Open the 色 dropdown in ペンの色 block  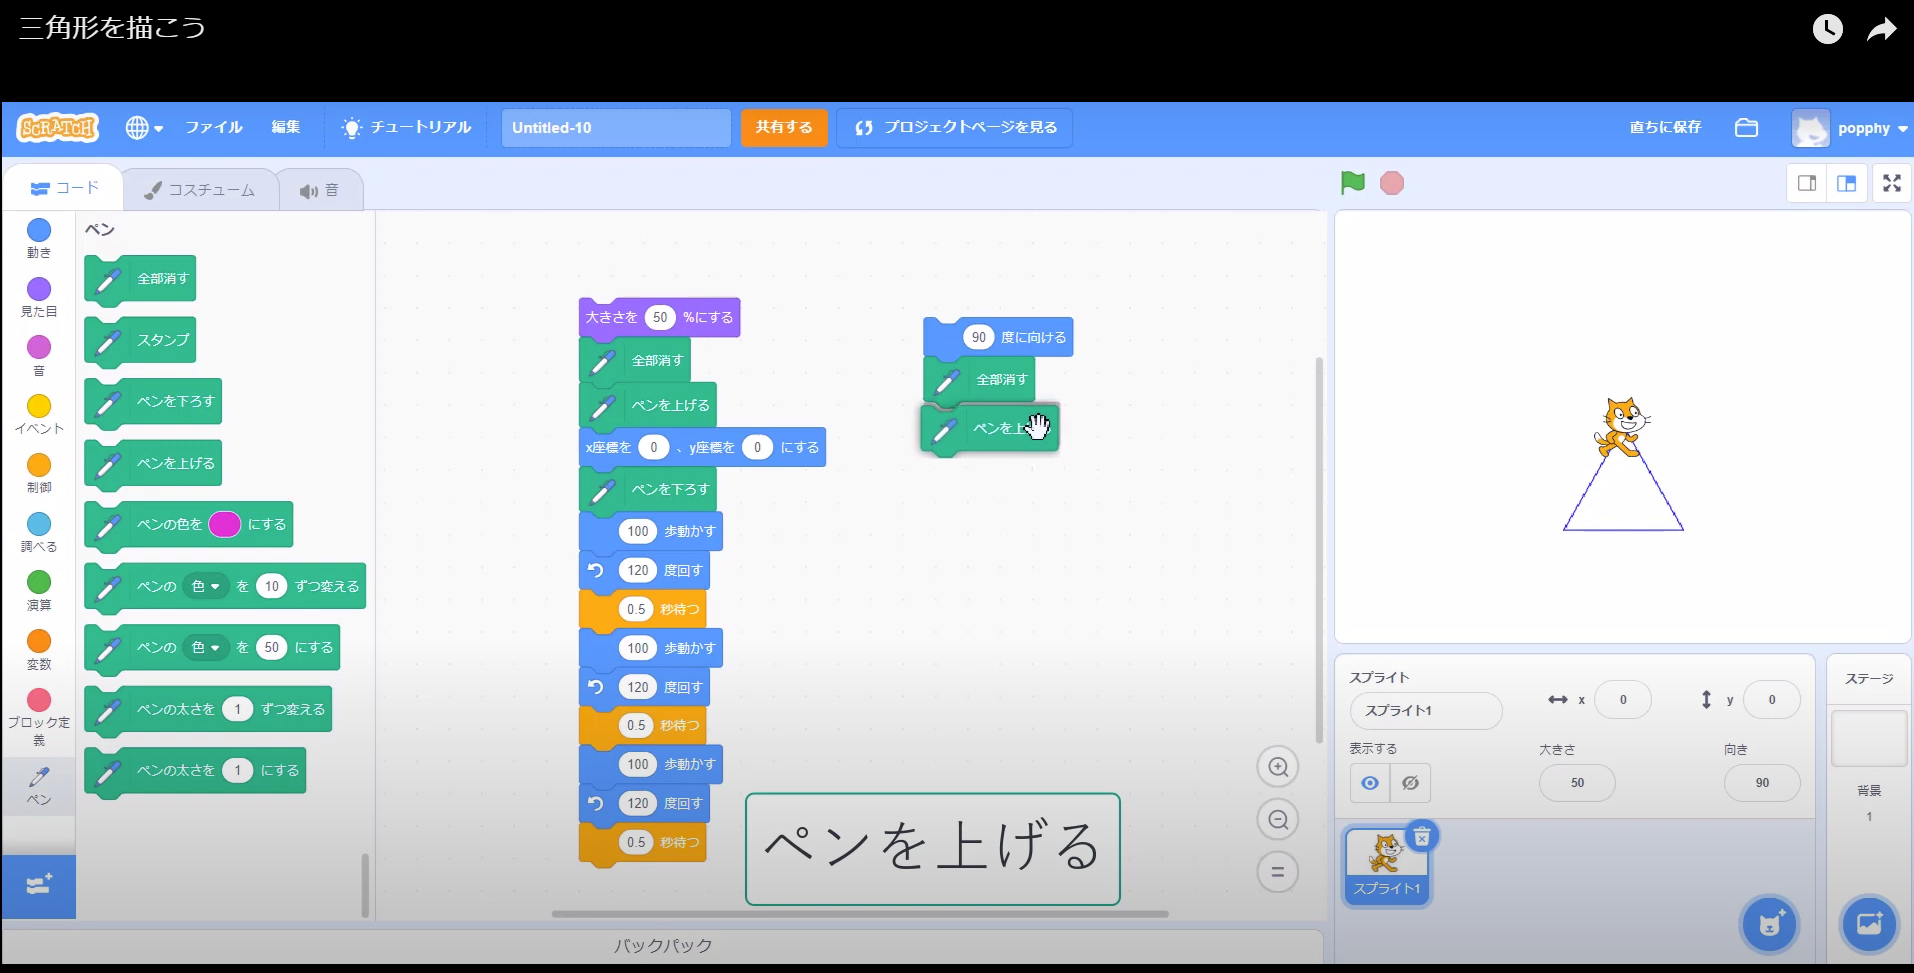206,586
